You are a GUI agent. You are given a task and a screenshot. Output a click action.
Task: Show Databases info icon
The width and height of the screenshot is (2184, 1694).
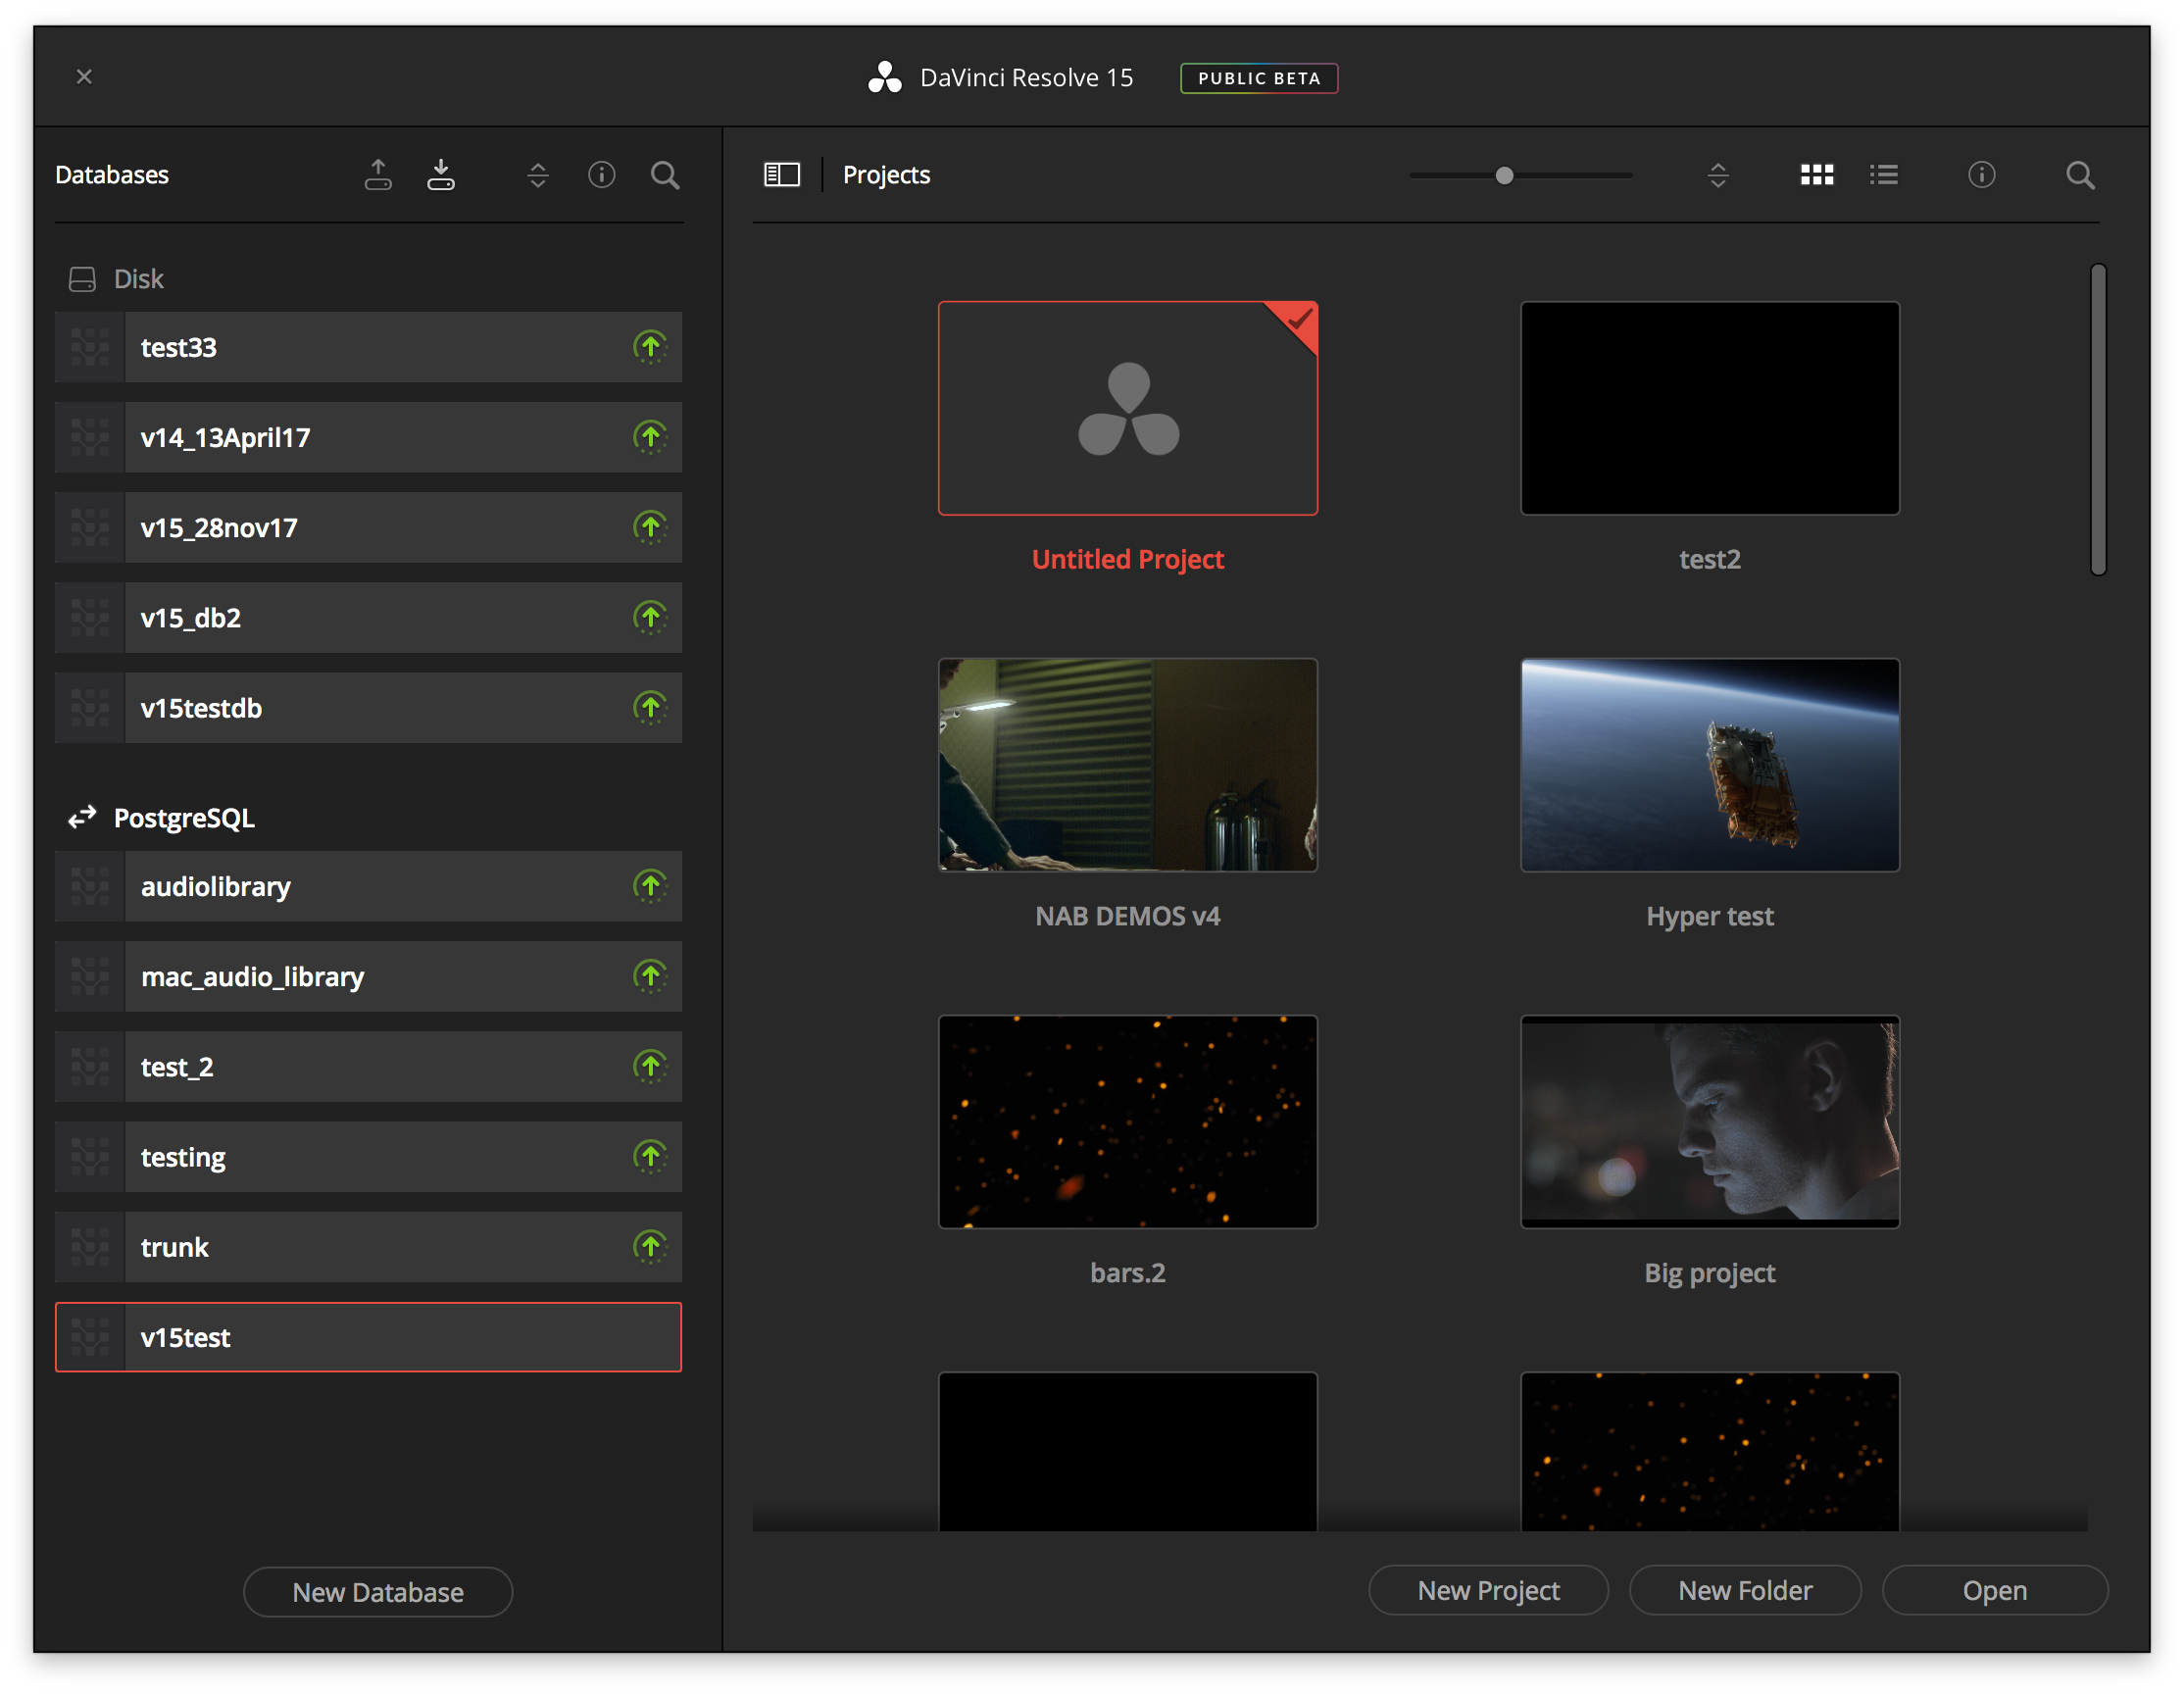(601, 175)
